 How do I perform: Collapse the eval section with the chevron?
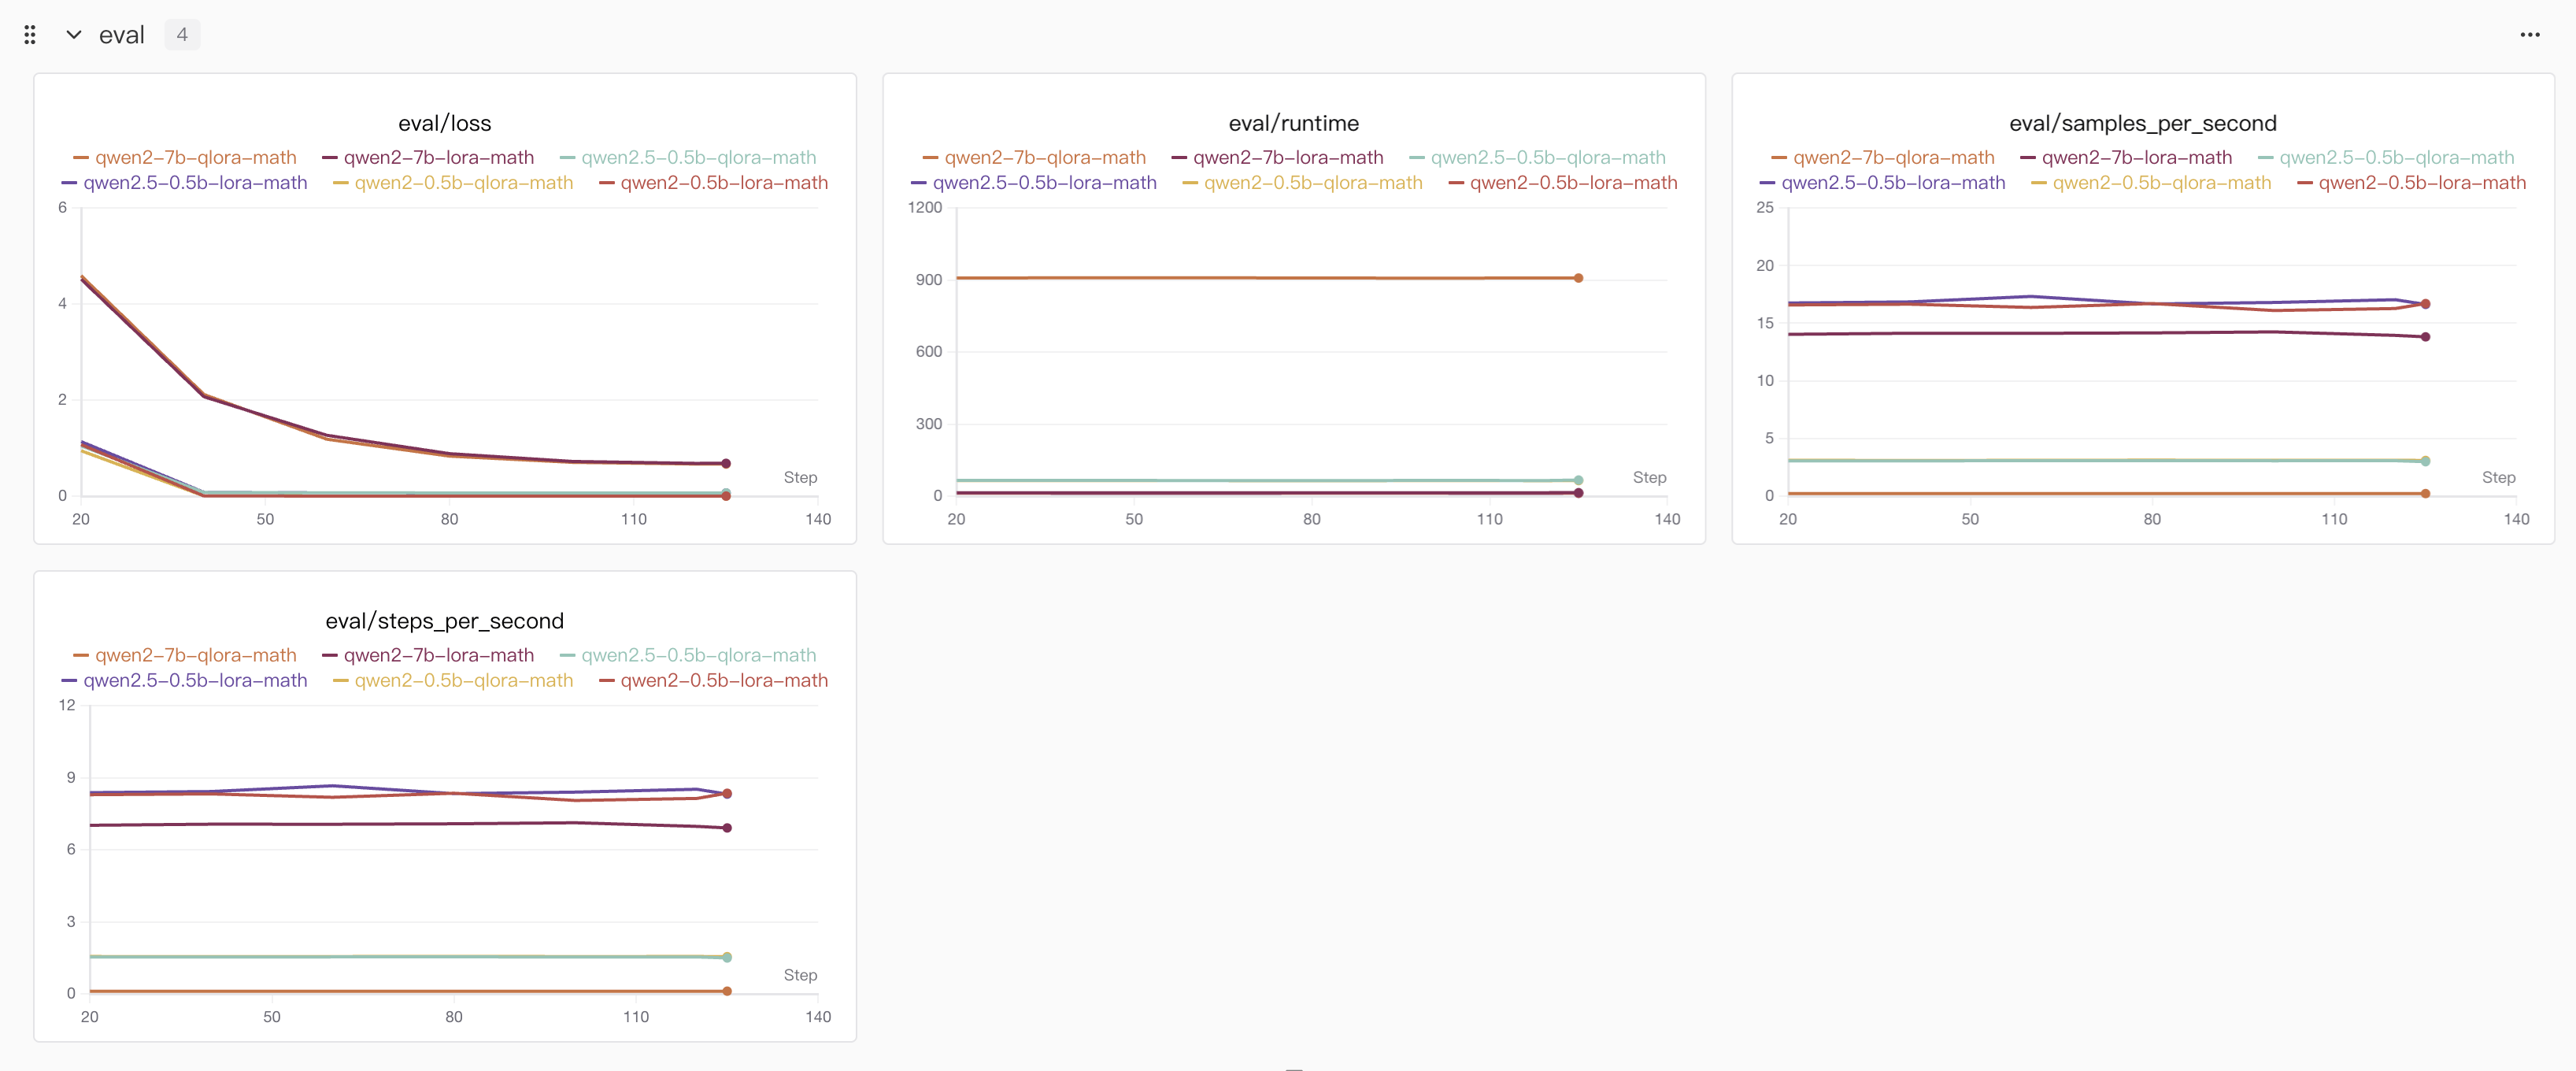pyautogui.click(x=73, y=35)
